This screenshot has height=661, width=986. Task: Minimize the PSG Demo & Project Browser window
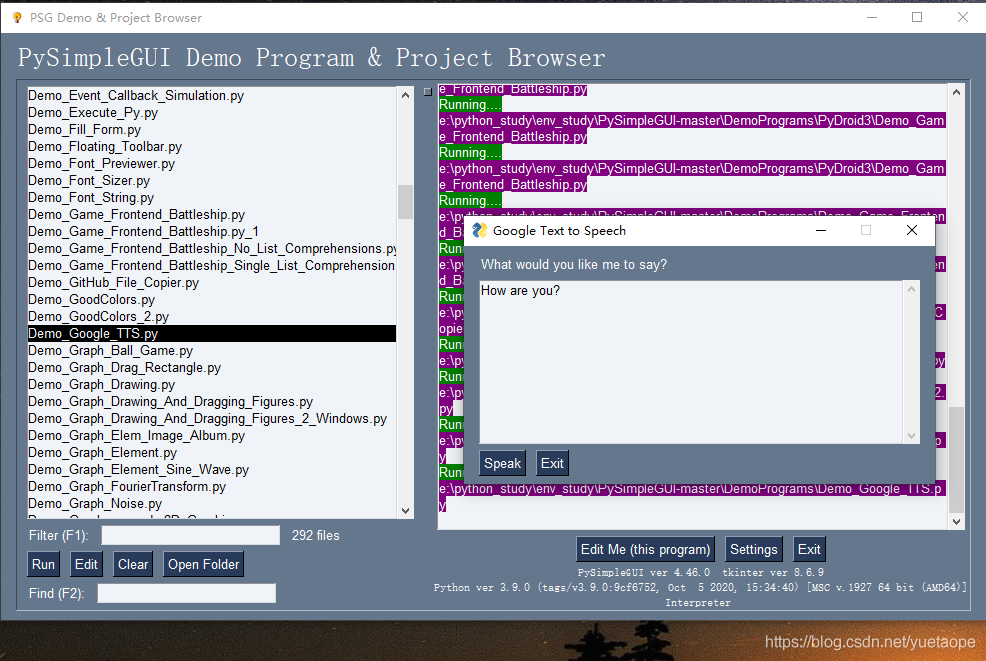(x=872, y=18)
